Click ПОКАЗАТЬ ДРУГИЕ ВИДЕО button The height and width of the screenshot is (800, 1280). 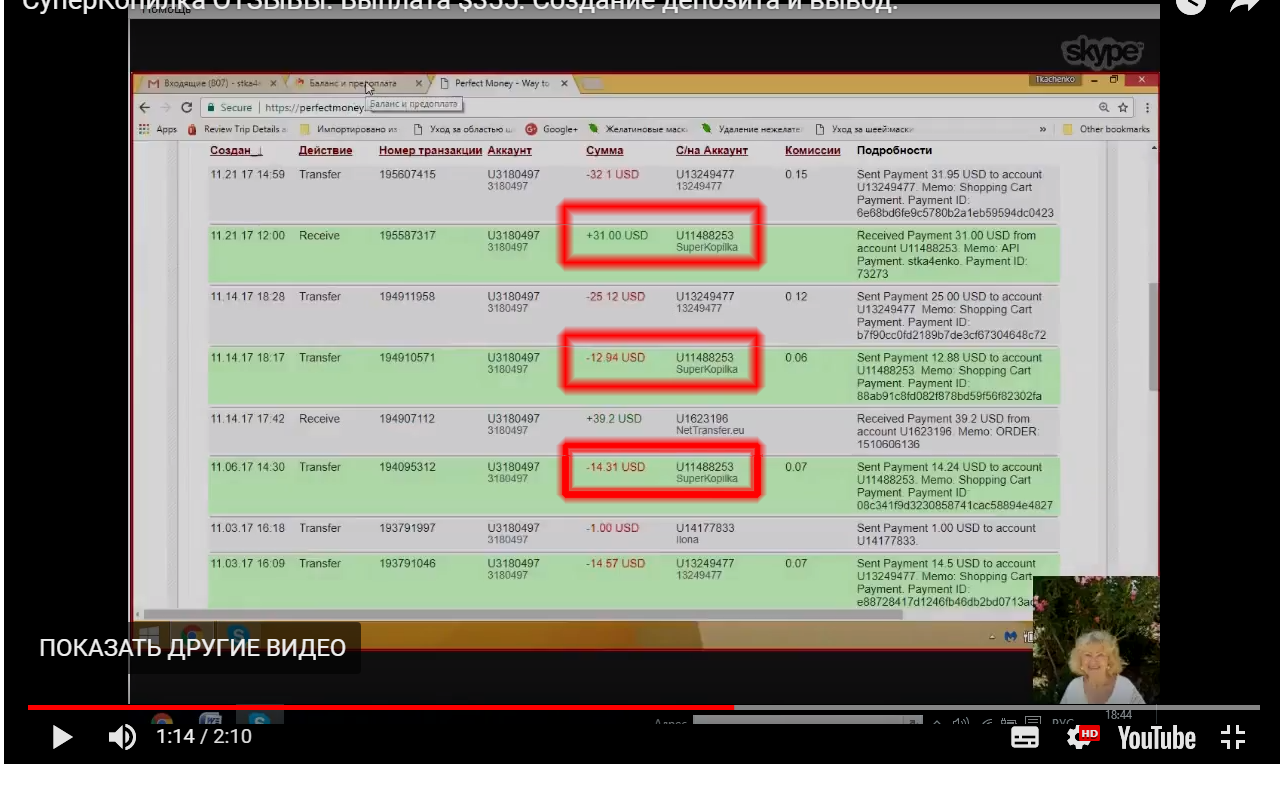coord(193,648)
